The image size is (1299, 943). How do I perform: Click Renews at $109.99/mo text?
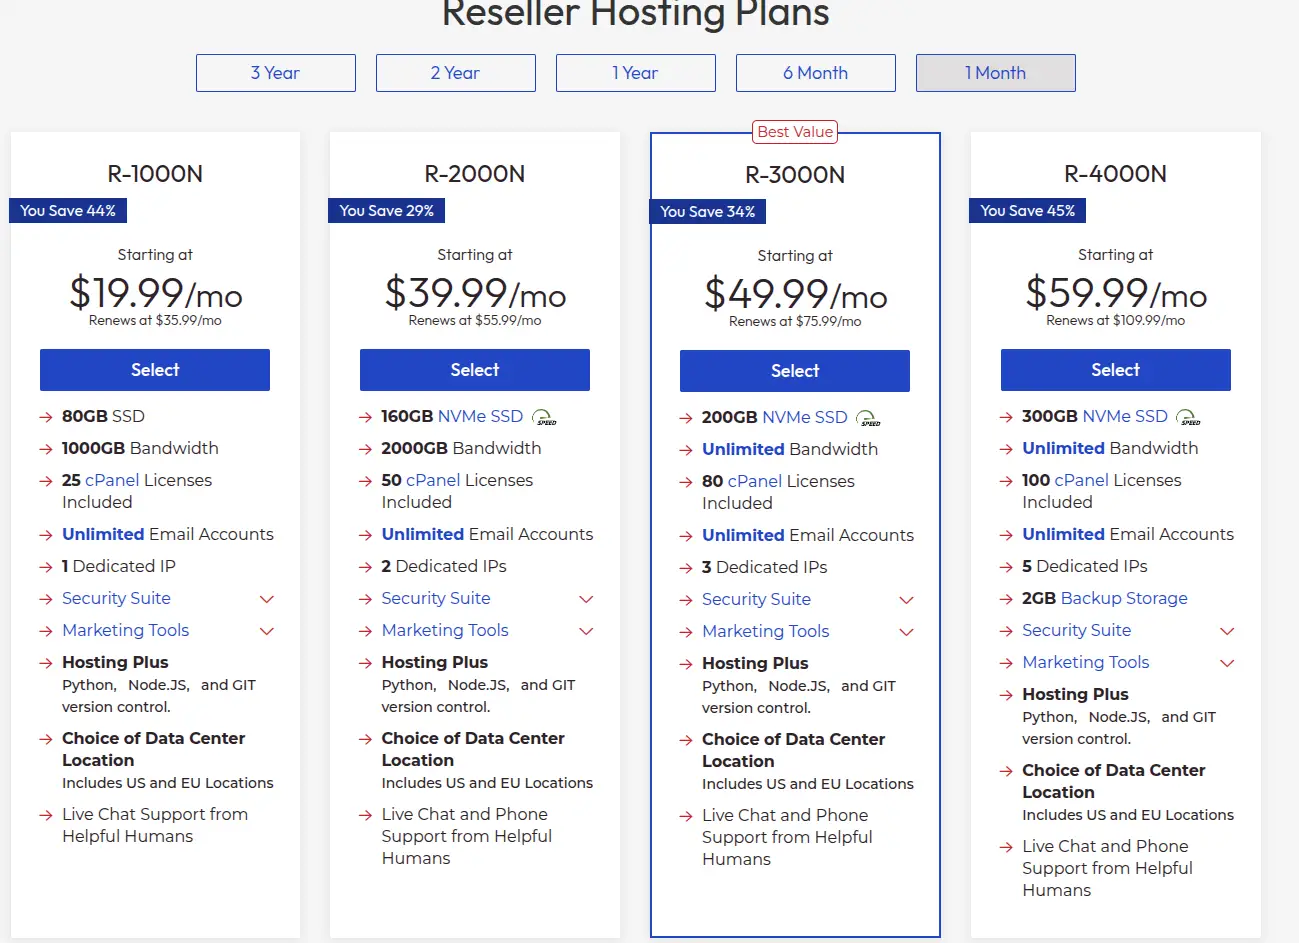click(1116, 321)
